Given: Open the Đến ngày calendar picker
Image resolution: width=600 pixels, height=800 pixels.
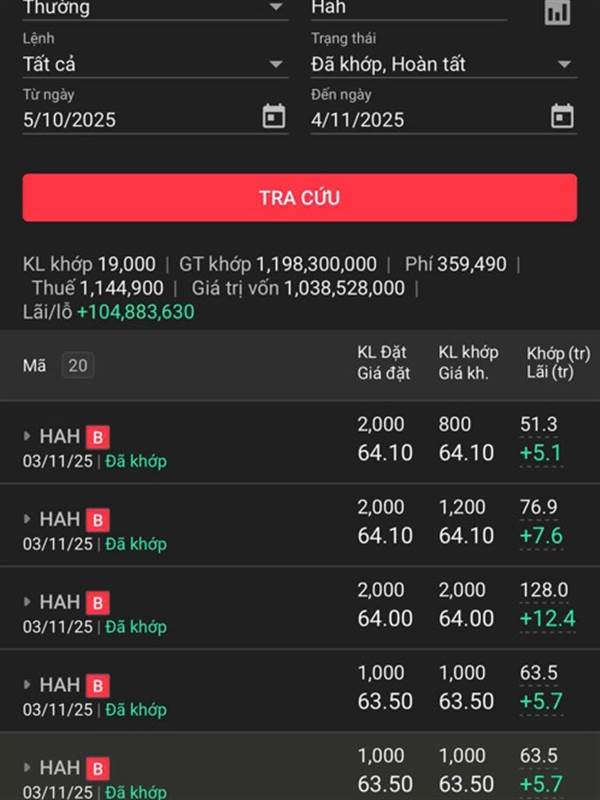Looking at the screenshot, I should point(562,117).
